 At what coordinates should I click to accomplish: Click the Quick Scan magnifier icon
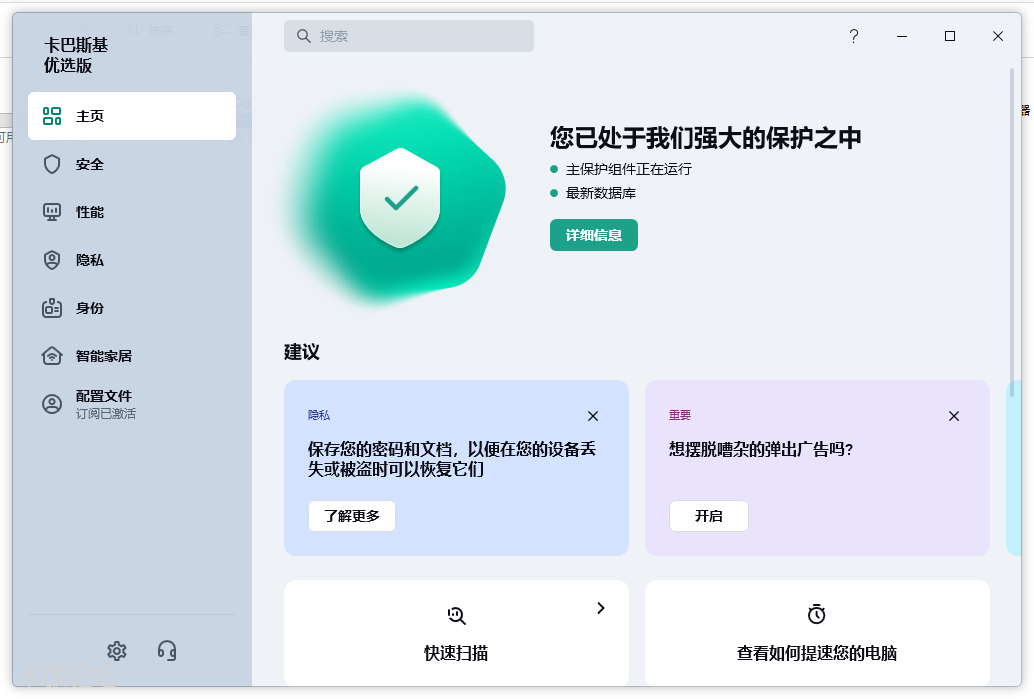[x=456, y=615]
